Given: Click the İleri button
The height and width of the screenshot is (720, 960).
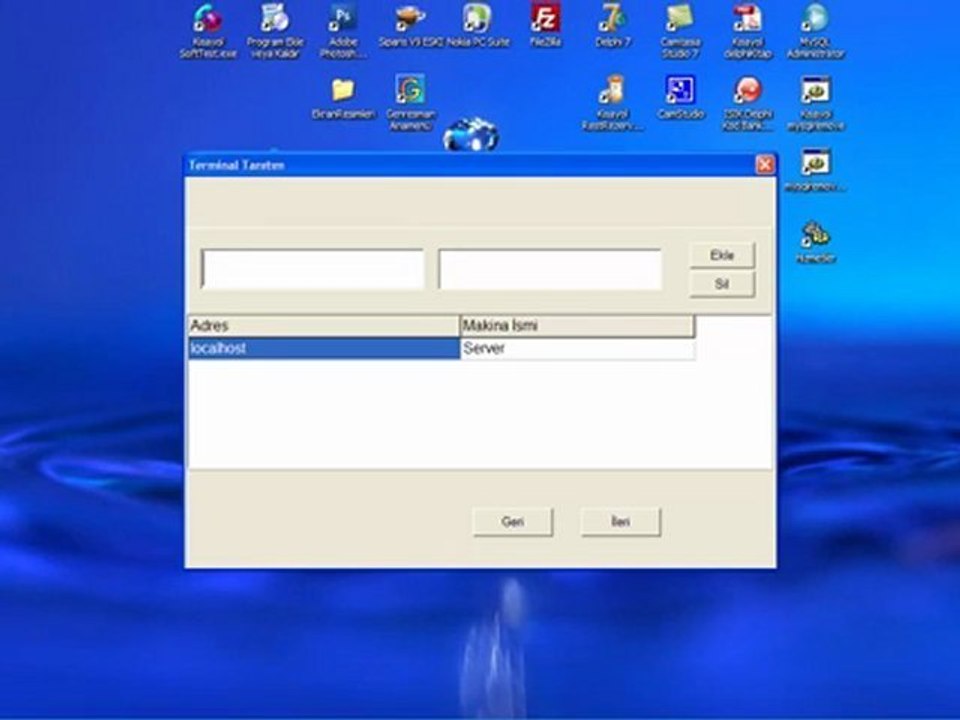Looking at the screenshot, I should tap(620, 522).
